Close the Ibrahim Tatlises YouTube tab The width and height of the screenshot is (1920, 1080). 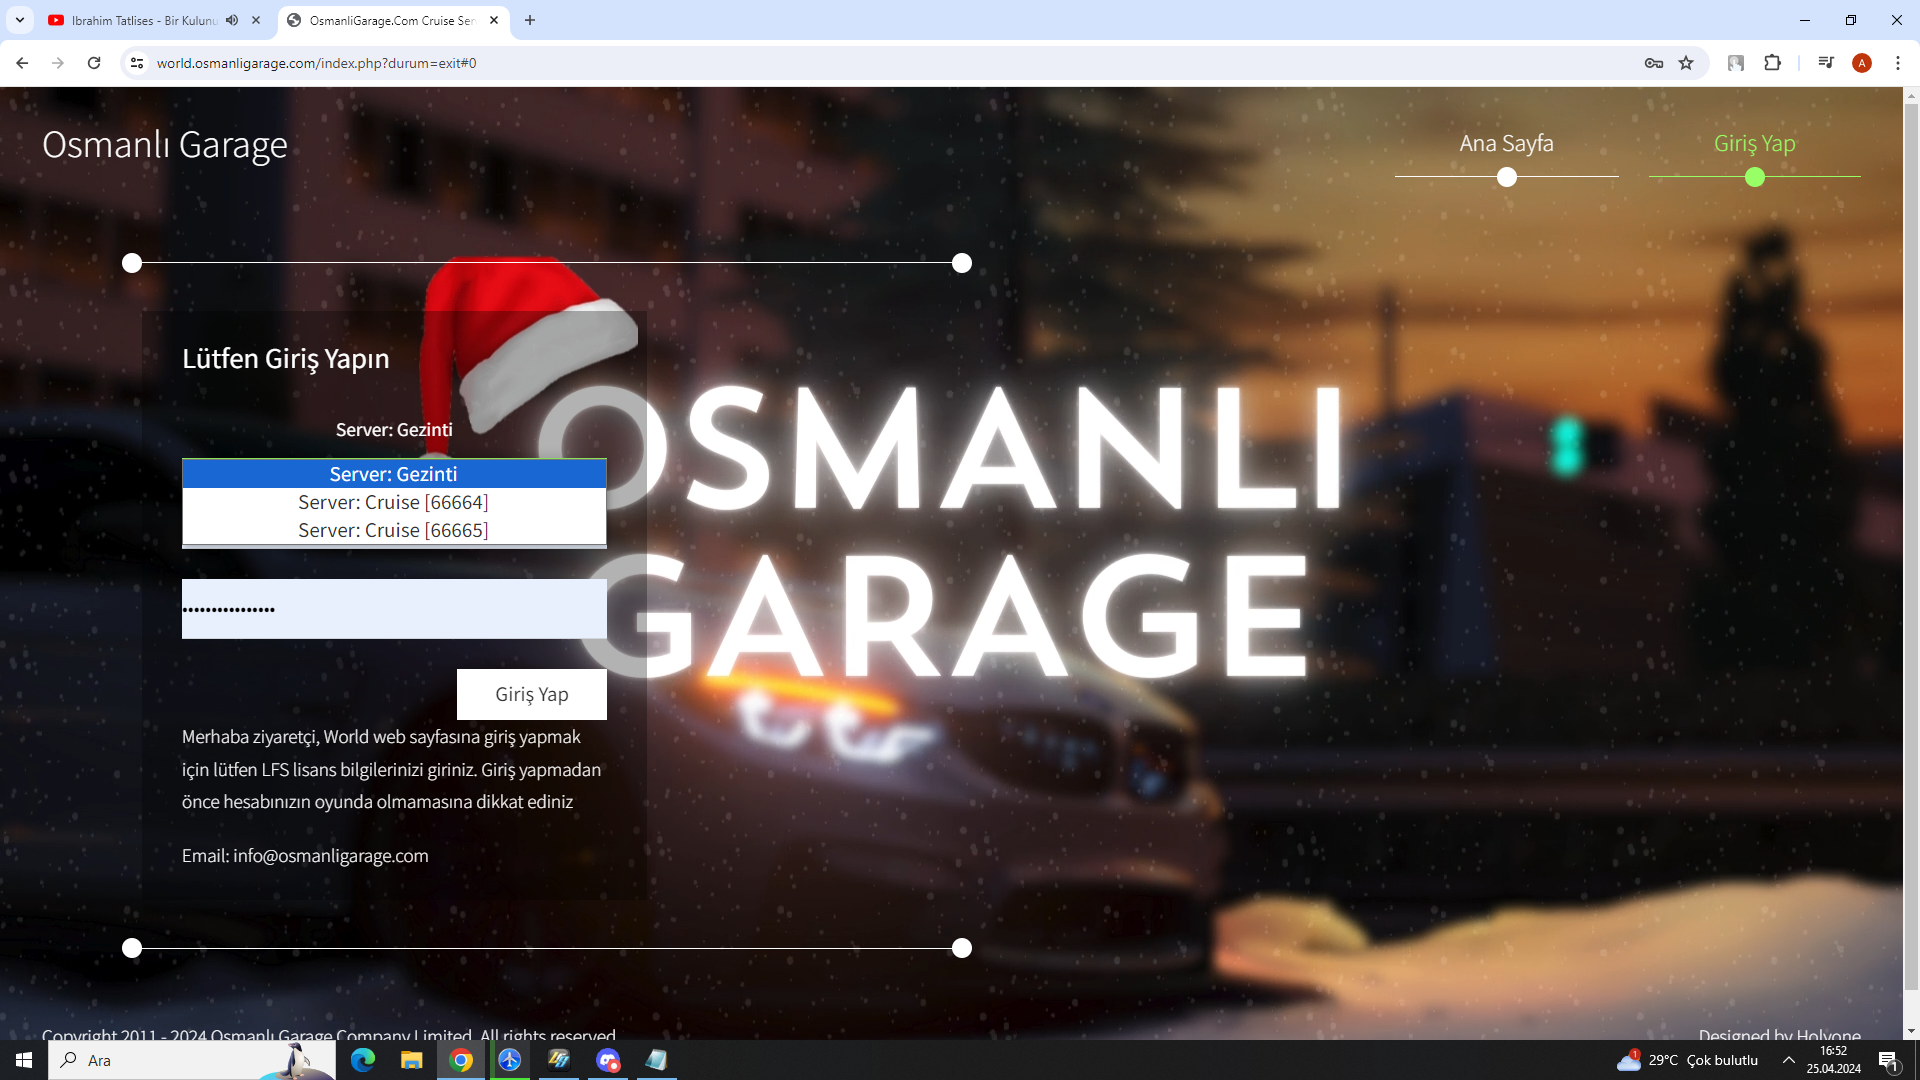point(256,20)
